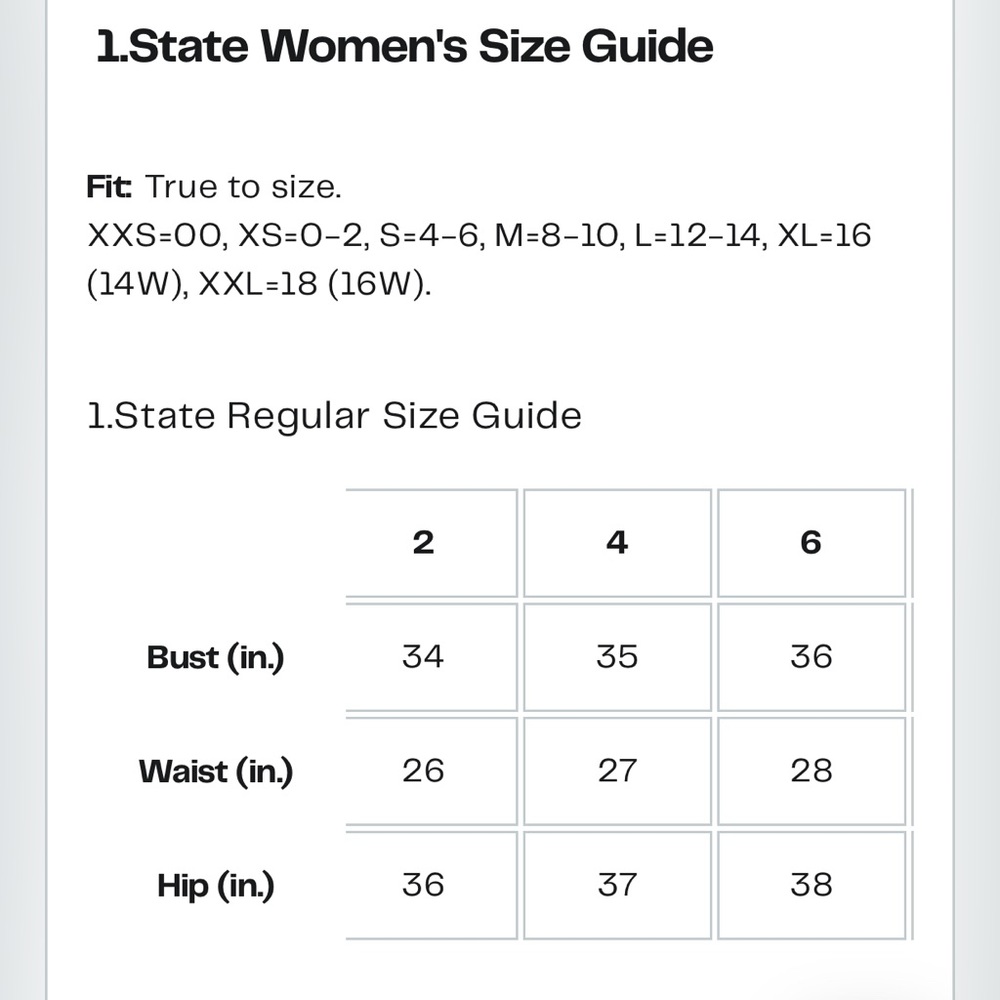Select the bold Fit: label
1000x1000 pixels.
pyautogui.click(x=109, y=186)
